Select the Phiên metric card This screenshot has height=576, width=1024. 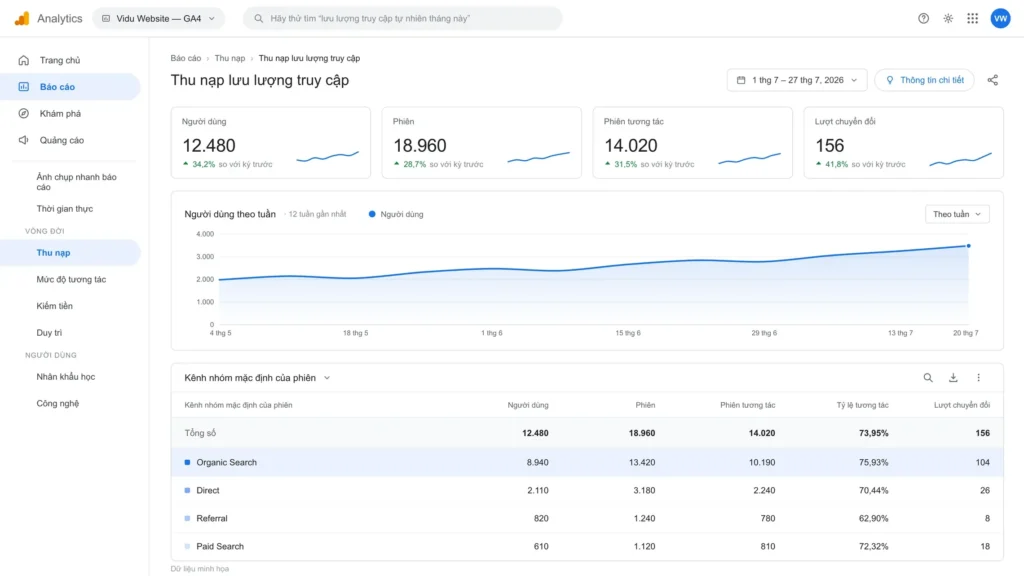481,142
